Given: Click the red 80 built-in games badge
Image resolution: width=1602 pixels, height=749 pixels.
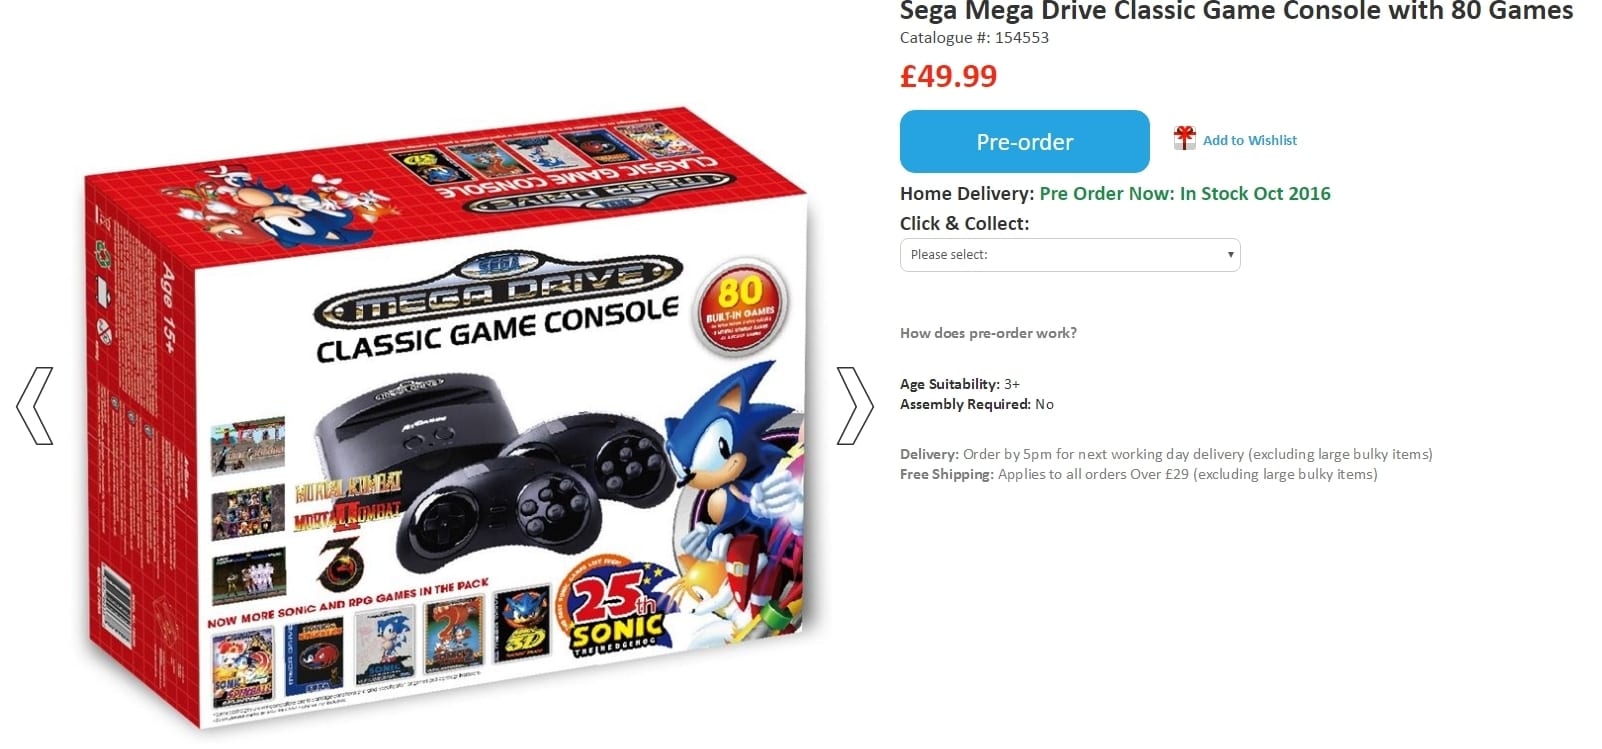Looking at the screenshot, I should 741,307.
